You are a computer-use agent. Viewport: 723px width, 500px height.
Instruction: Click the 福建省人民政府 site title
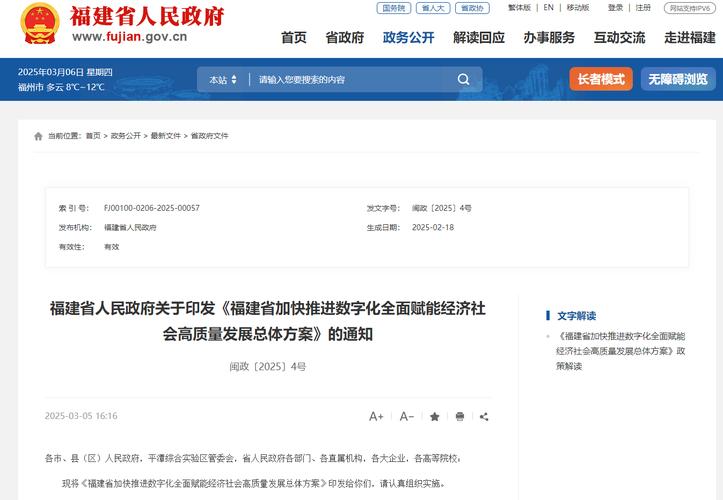pyautogui.click(x=147, y=16)
